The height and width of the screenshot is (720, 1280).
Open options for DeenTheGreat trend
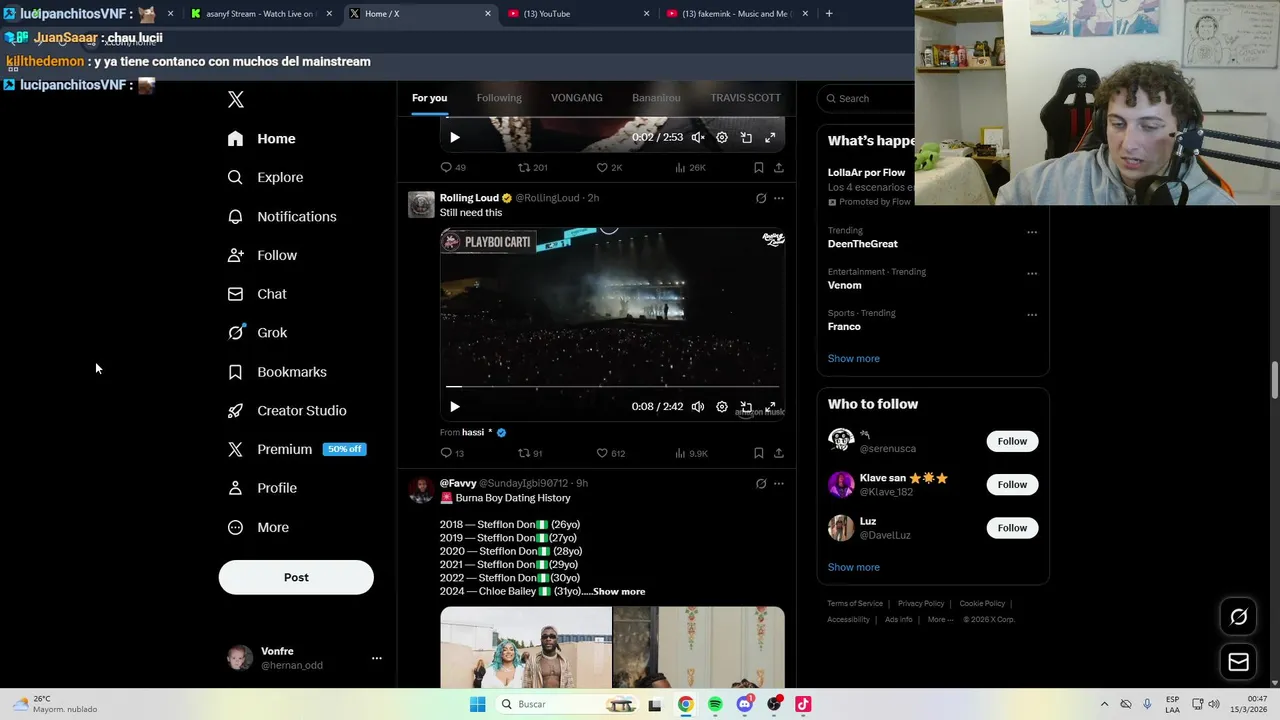tap(1032, 232)
